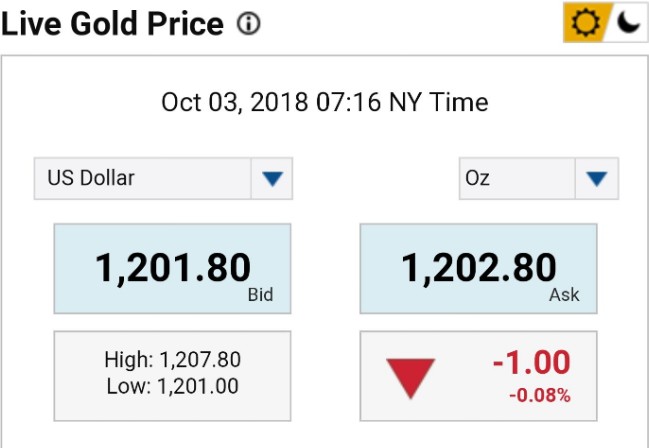Select the 1,202.80 ask price
Viewport: 649px width, 448px height.
pyautogui.click(x=478, y=268)
